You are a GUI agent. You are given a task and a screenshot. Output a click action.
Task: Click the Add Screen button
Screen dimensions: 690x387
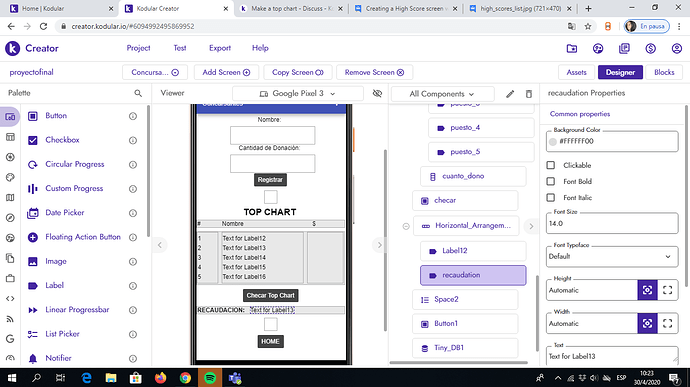[226, 72]
